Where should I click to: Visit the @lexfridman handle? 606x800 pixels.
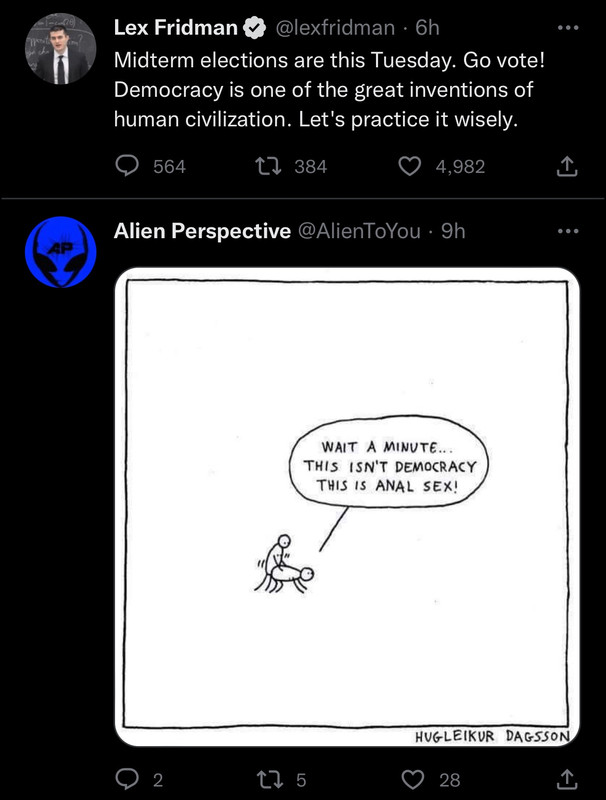(335, 28)
